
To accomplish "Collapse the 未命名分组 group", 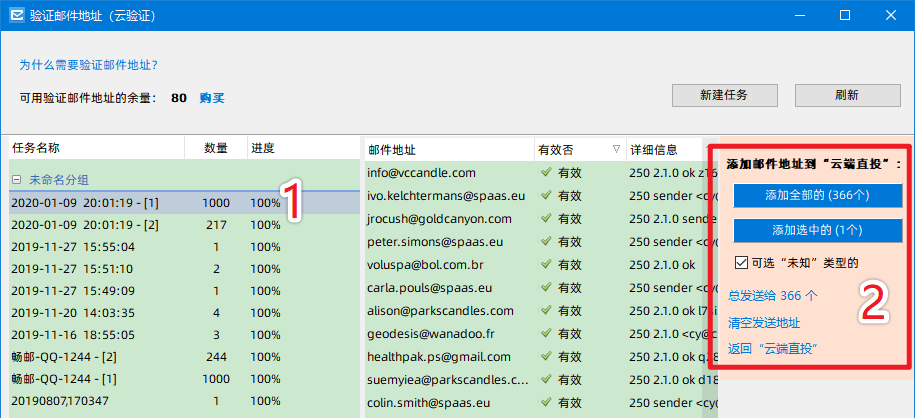I will coord(17,180).
